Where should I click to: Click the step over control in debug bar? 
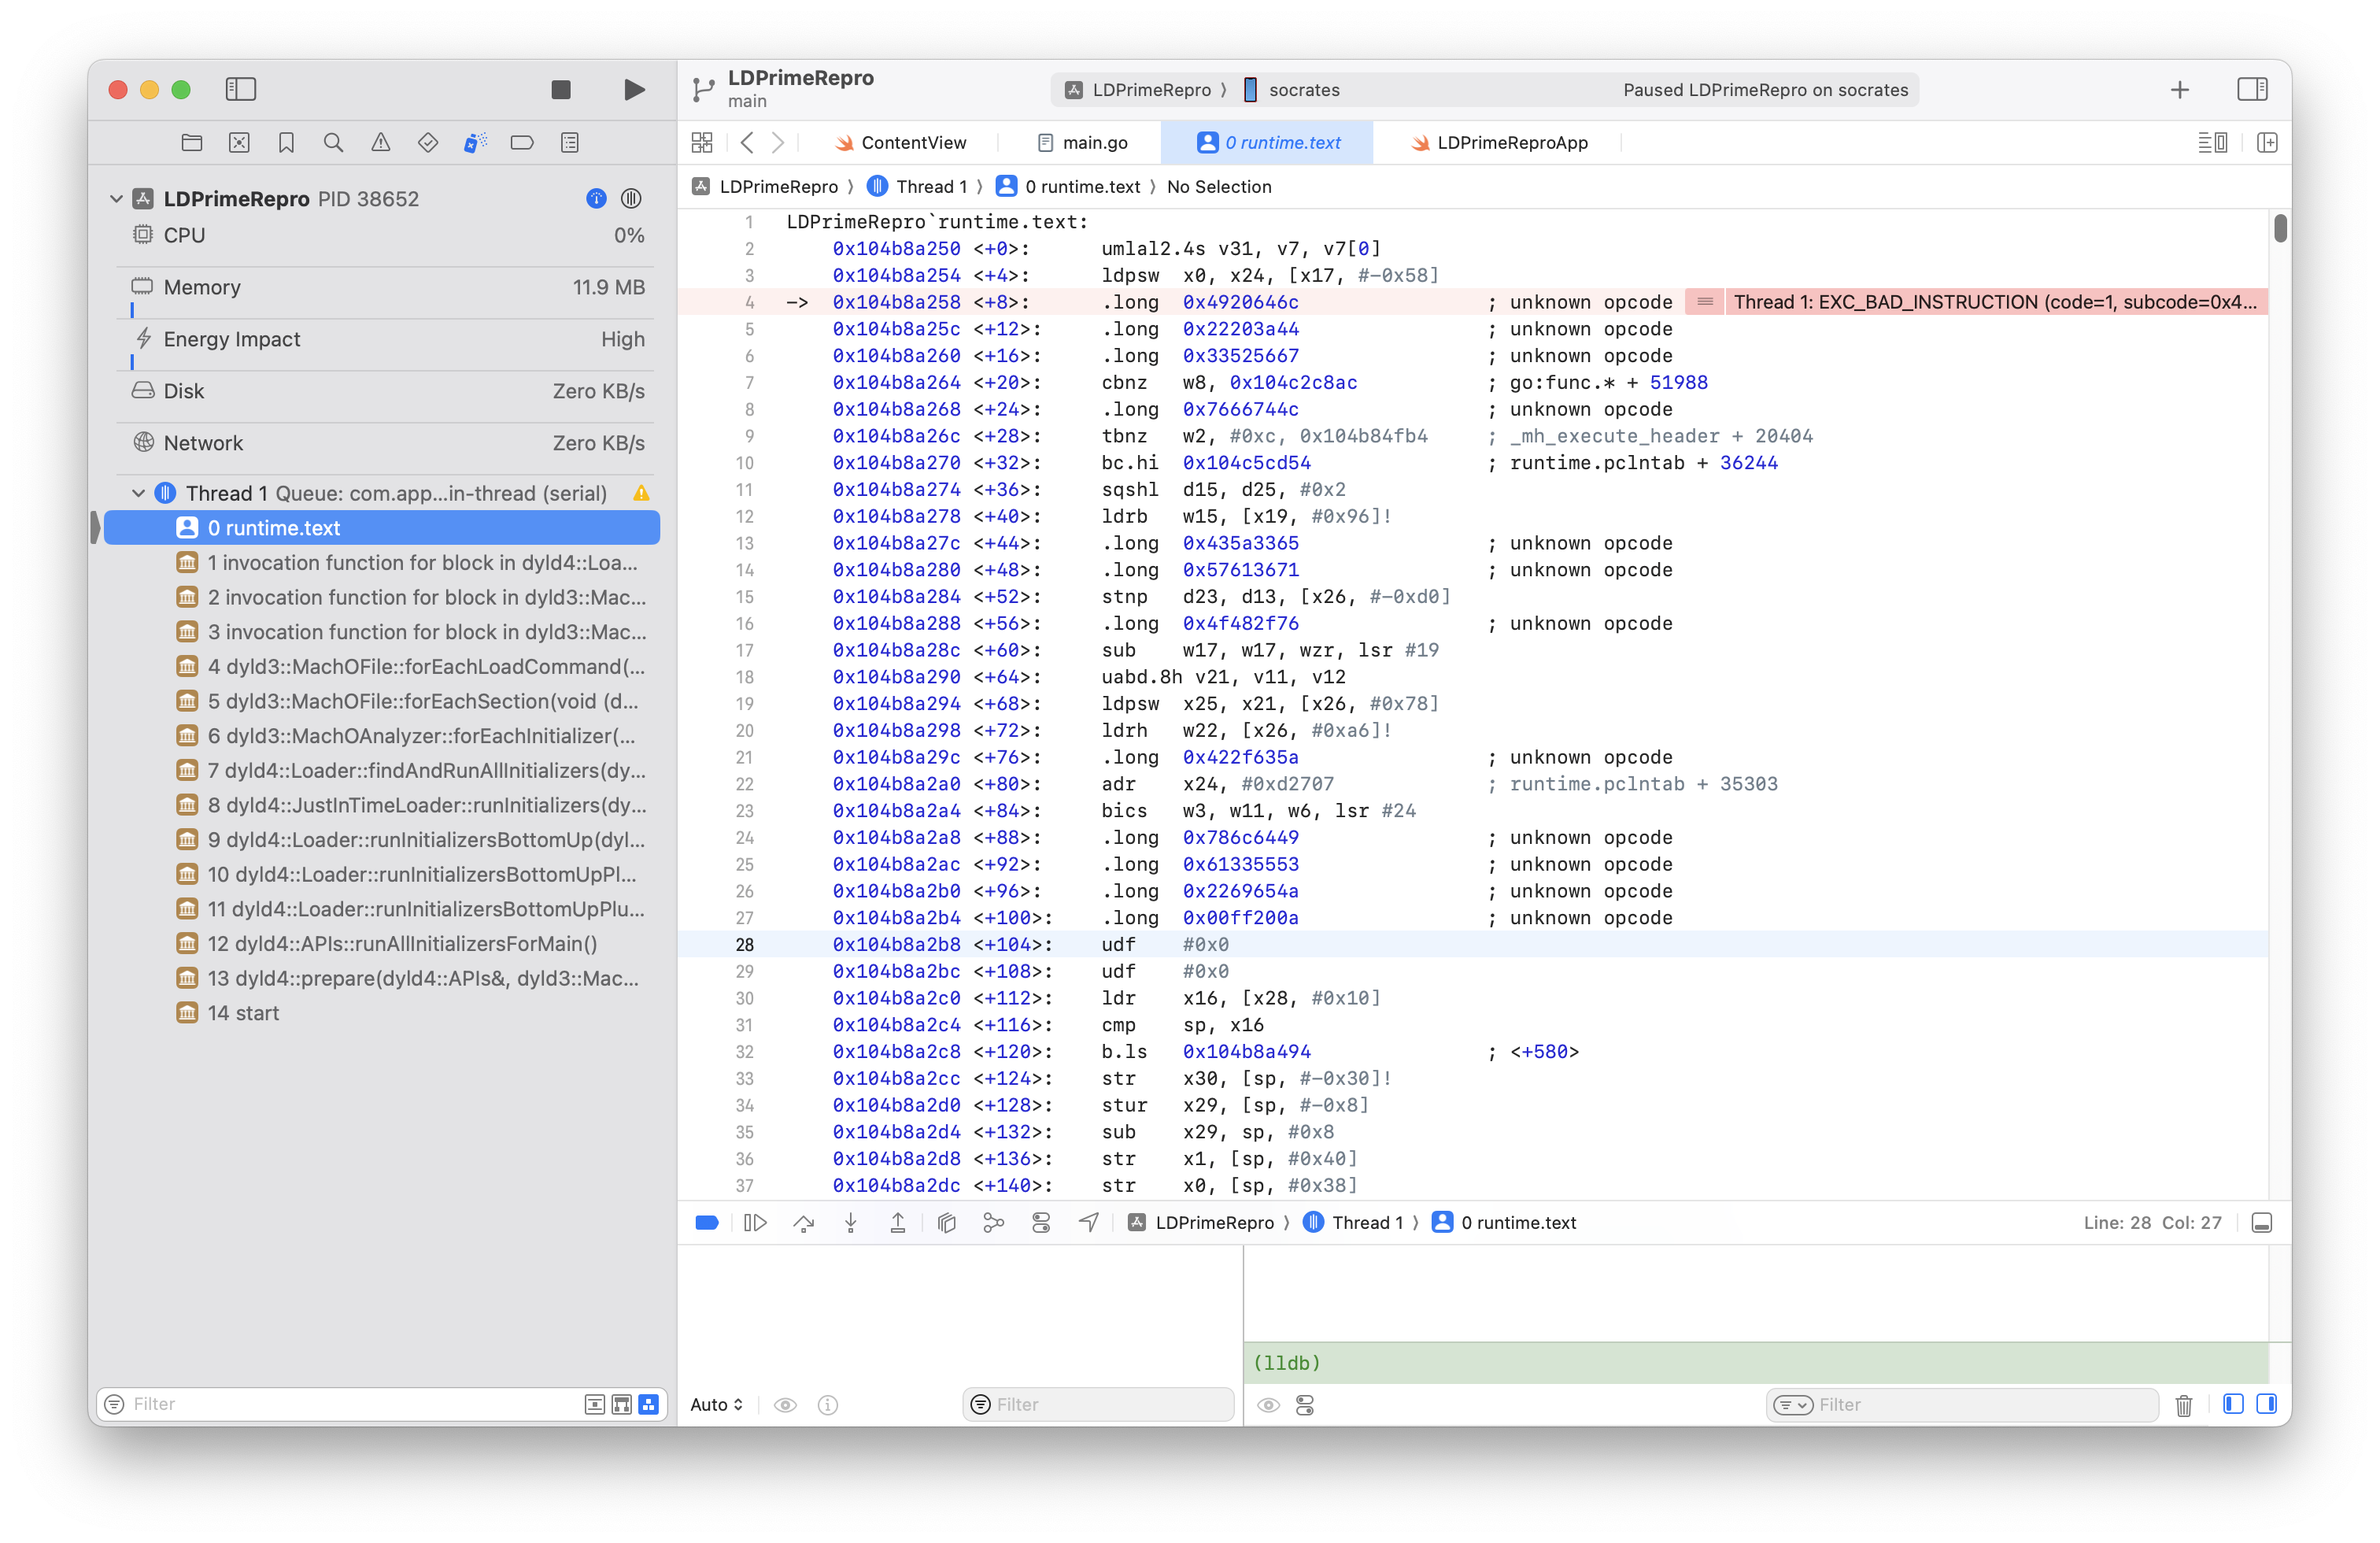tap(804, 1222)
